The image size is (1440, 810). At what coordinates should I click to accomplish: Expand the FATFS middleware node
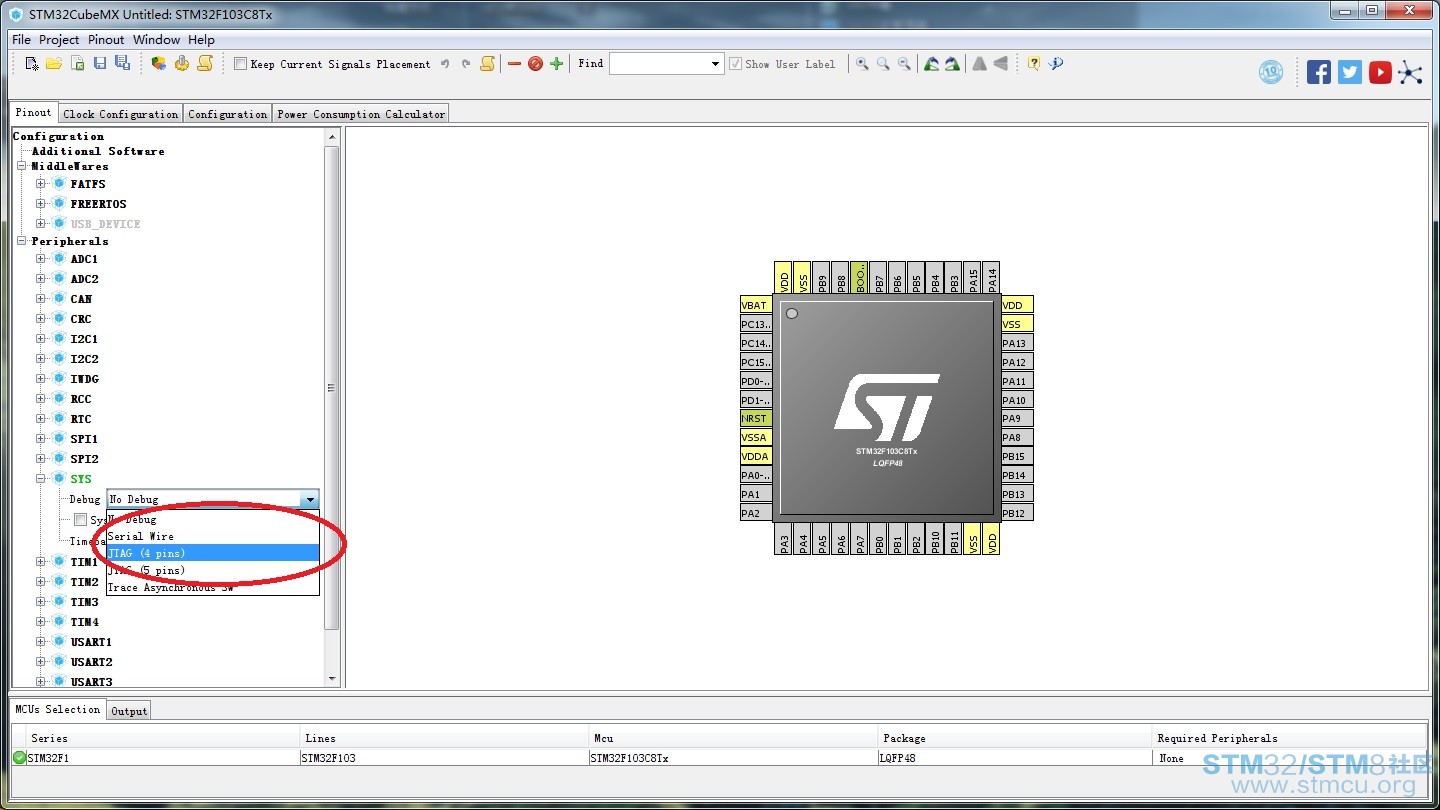pos(41,184)
